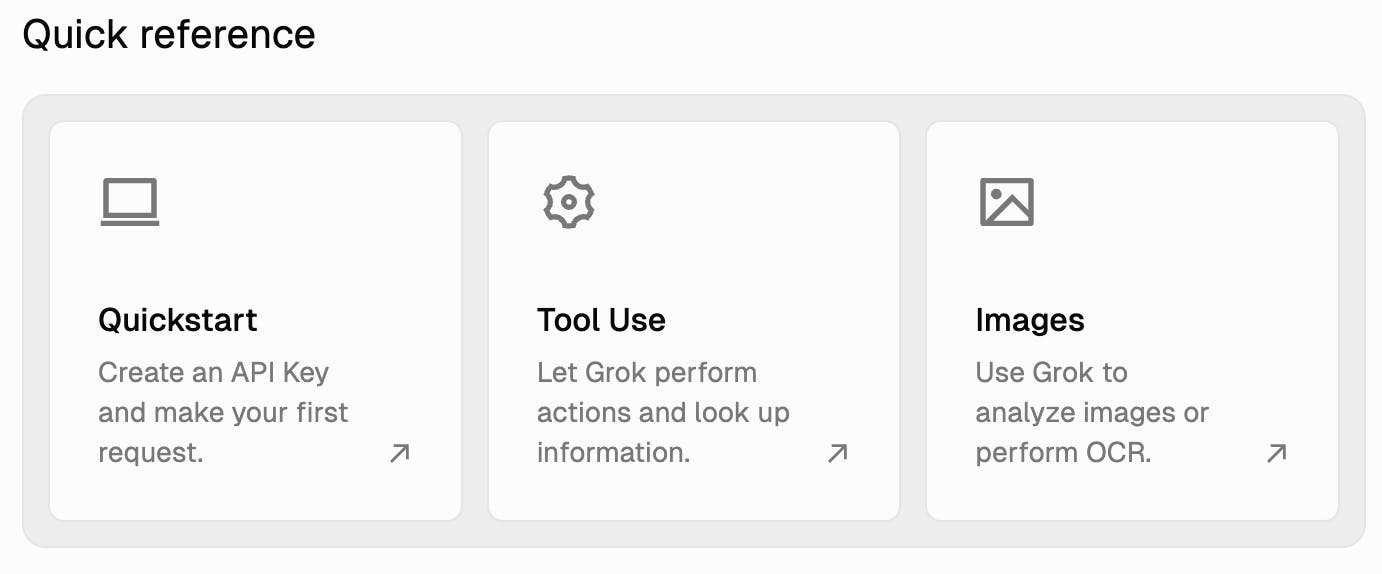1382x574 pixels.
Task: Click the Tool Use card description paragraph
Action: point(662,413)
